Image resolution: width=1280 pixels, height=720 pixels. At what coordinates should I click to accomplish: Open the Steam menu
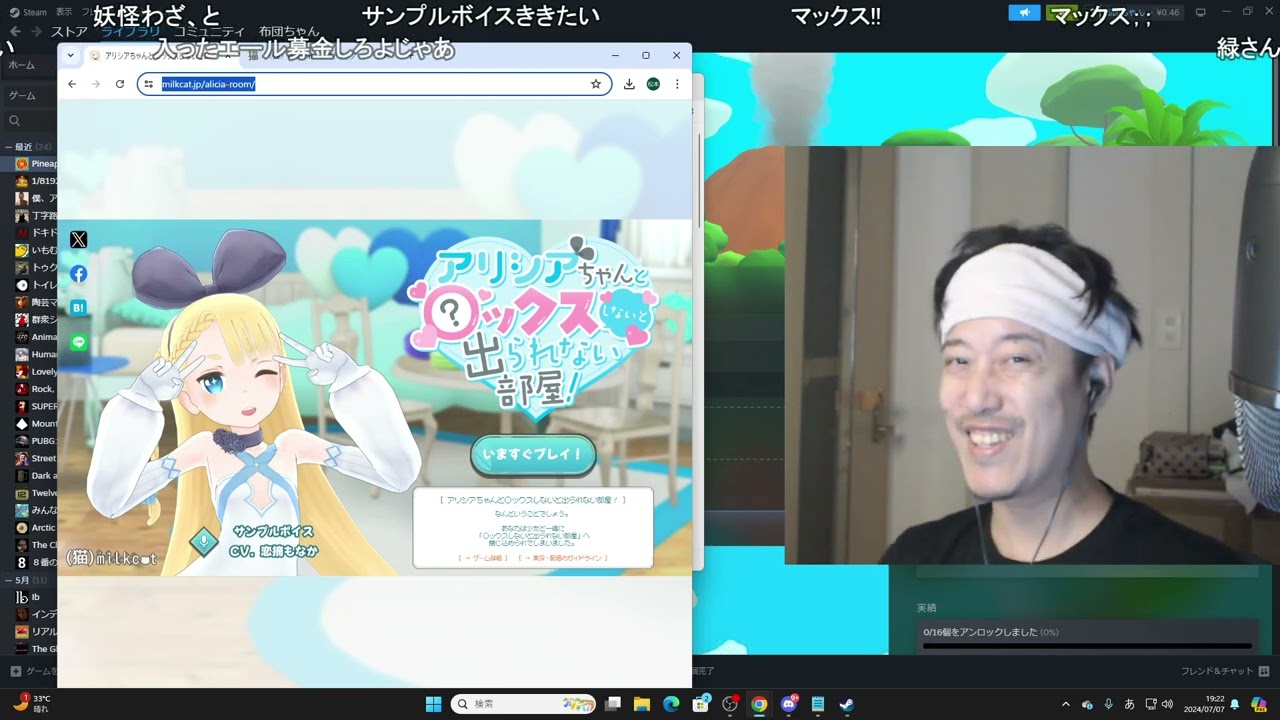click(30, 12)
